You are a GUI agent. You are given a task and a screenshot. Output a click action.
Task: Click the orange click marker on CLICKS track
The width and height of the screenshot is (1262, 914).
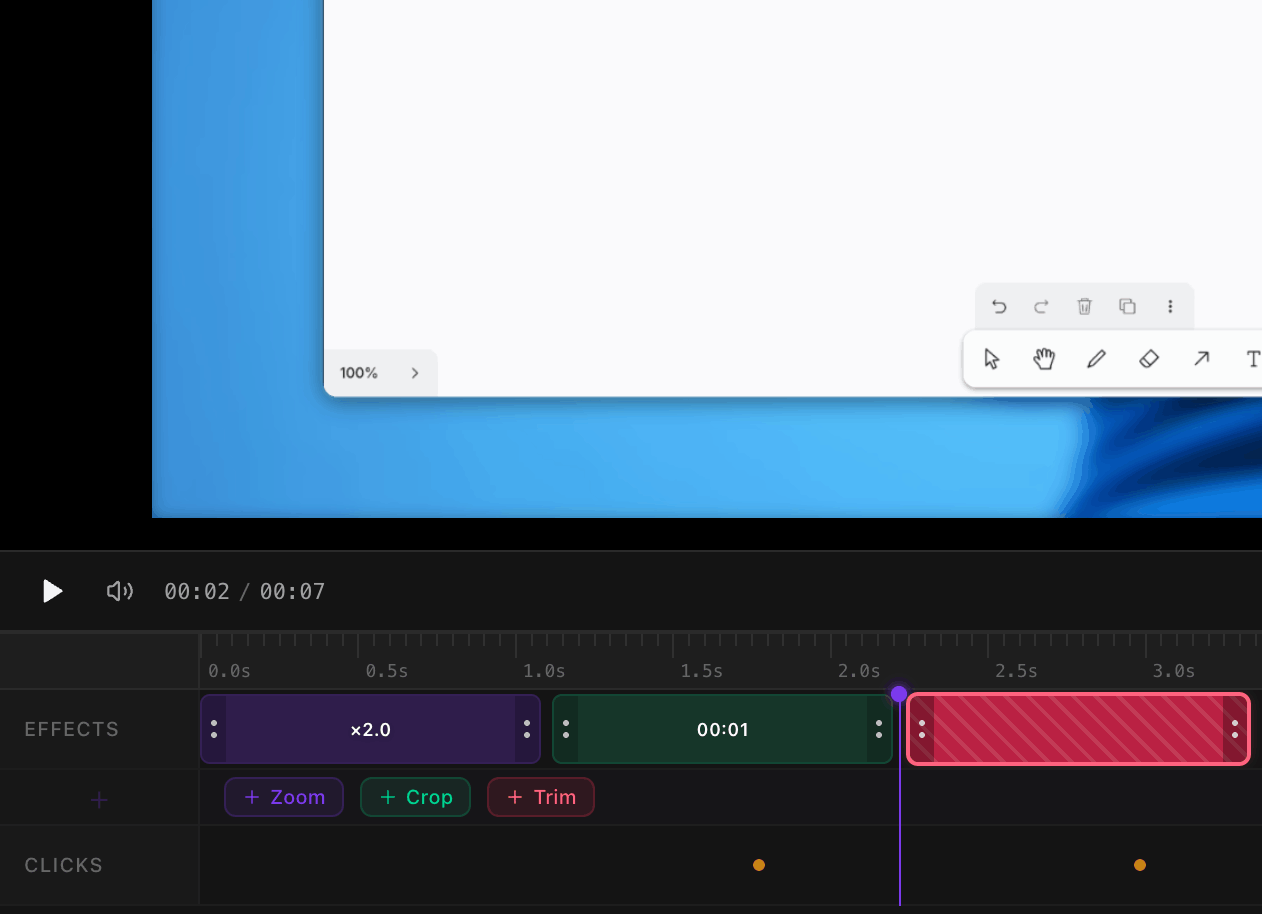(x=759, y=864)
